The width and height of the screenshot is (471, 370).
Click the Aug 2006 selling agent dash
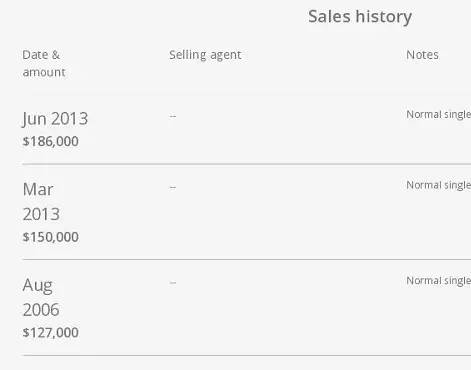pos(173,283)
